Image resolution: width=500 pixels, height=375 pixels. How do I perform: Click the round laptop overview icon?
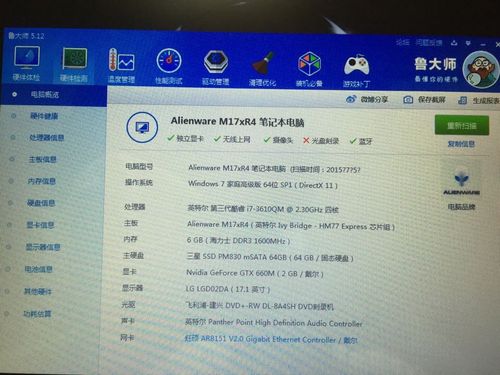(x=142, y=127)
